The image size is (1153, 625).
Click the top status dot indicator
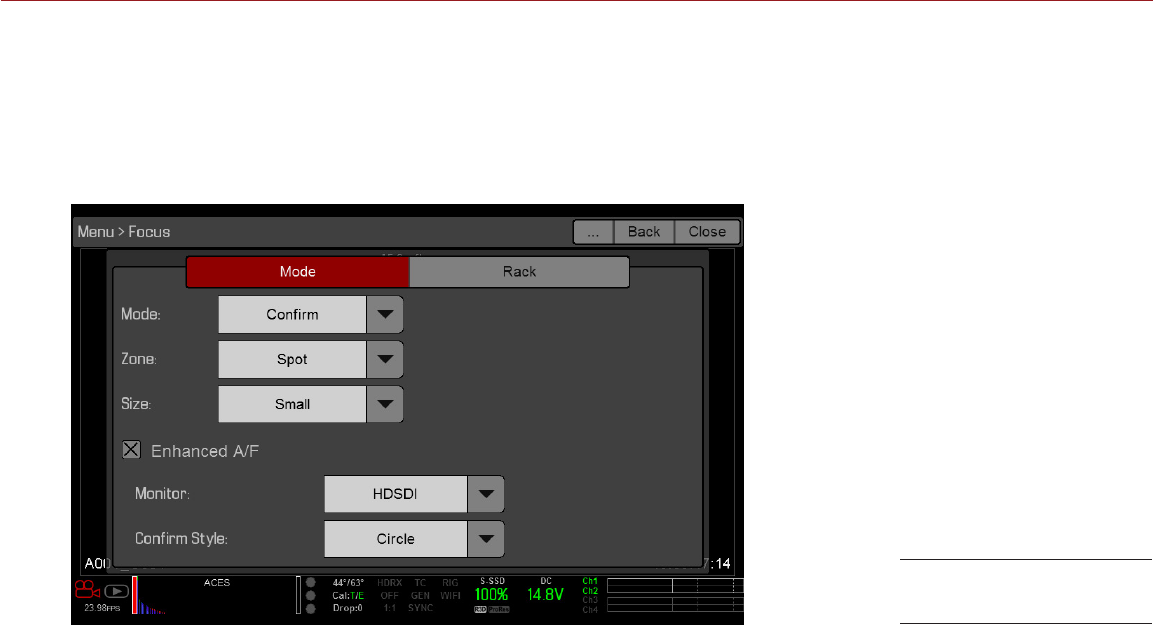click(310, 582)
